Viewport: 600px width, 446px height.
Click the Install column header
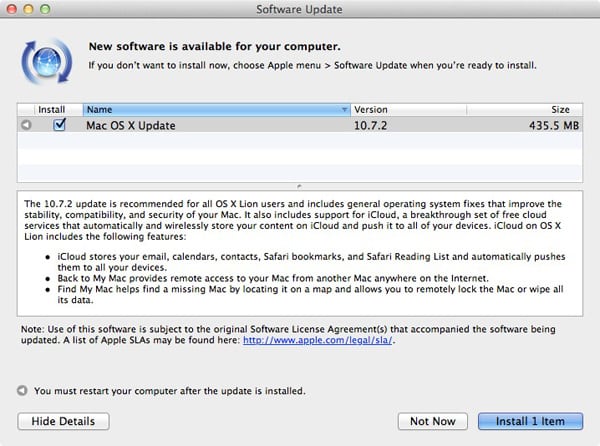(51, 109)
